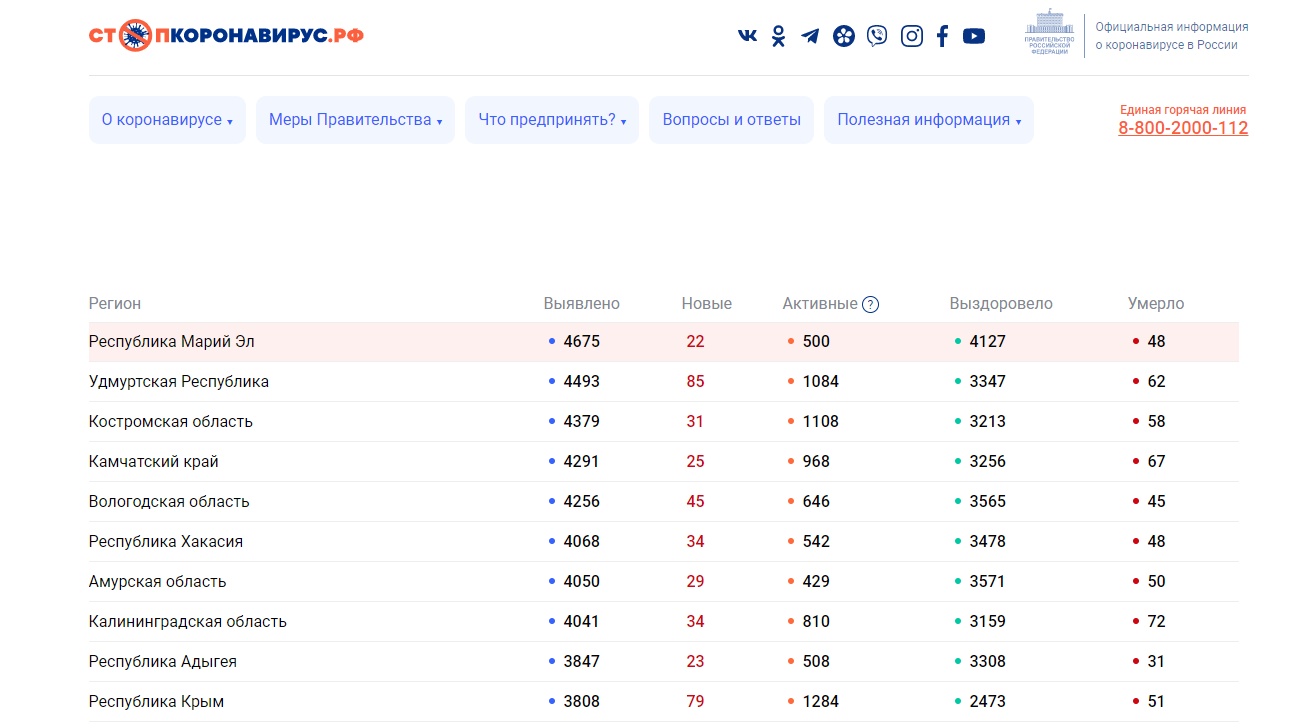Screen dimensions: 1289x728
Task: Open the Facebook page icon
Action: (x=942, y=36)
